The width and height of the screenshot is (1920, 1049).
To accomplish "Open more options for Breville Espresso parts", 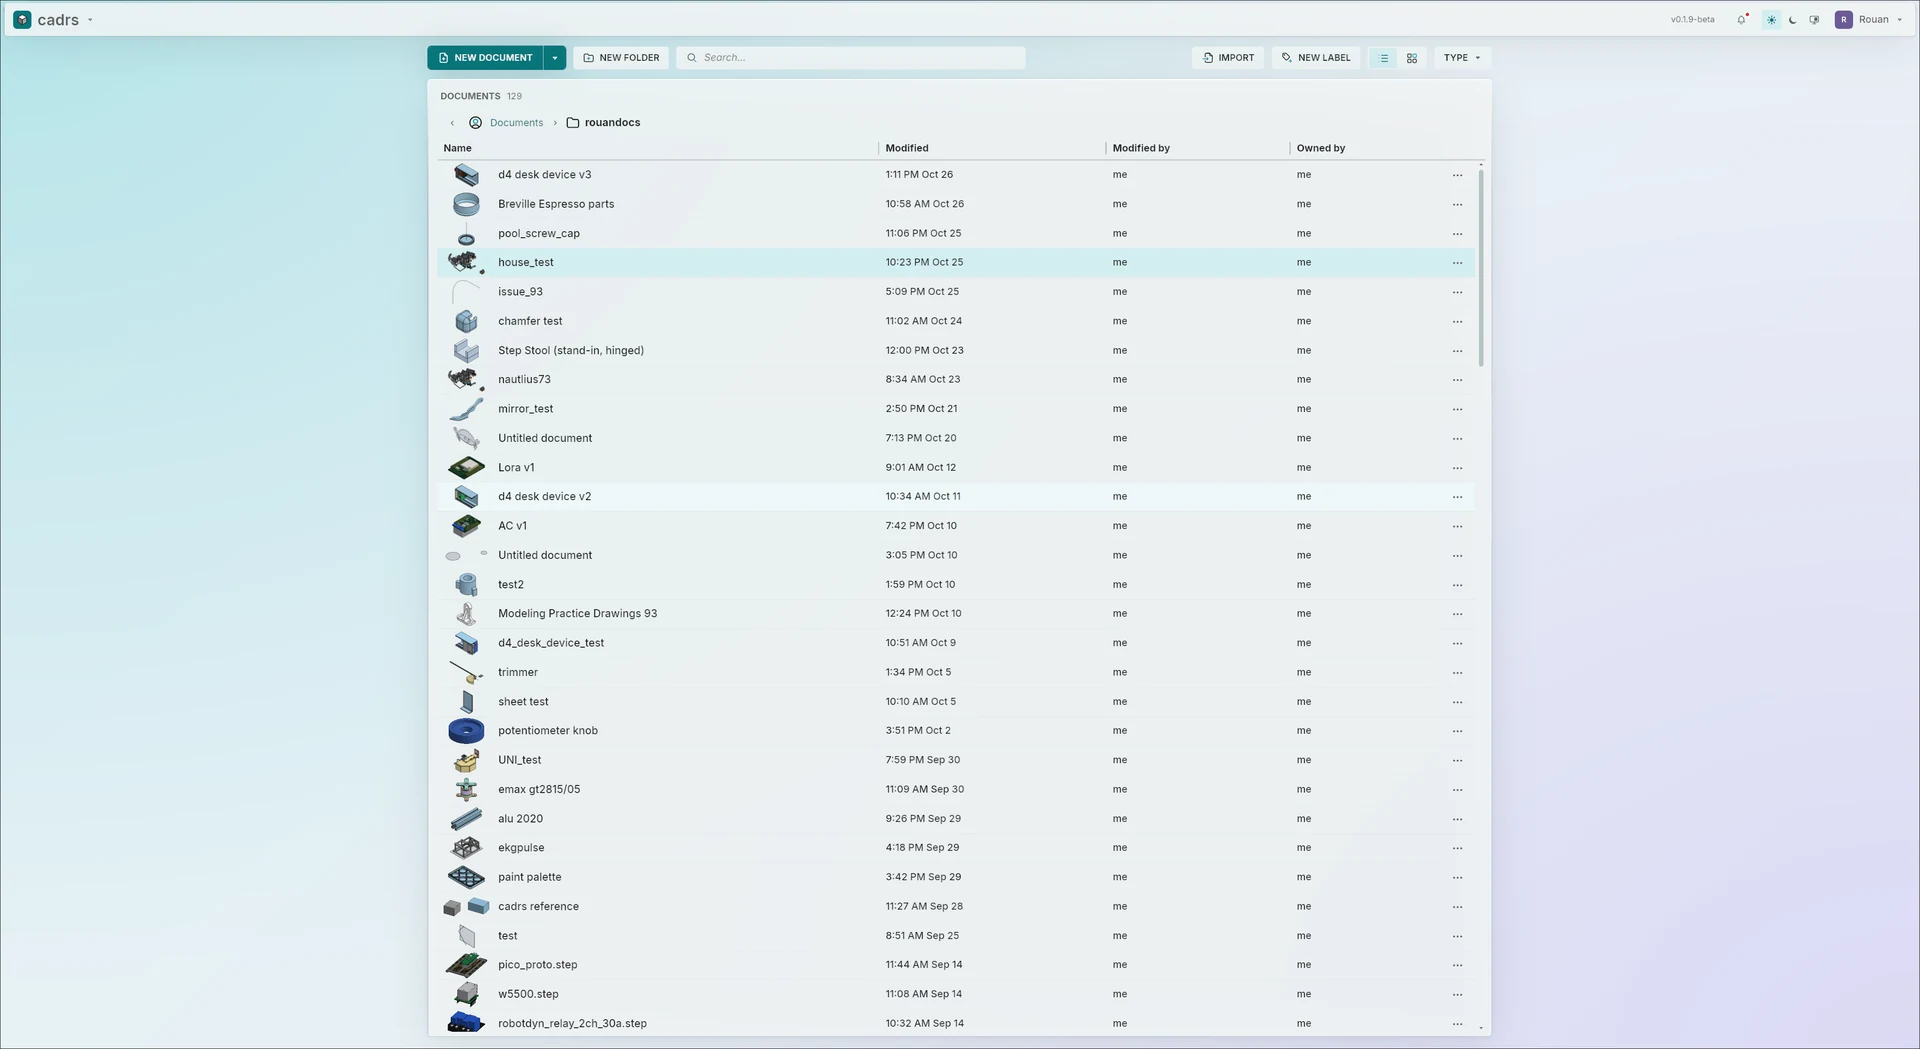I will point(1457,204).
